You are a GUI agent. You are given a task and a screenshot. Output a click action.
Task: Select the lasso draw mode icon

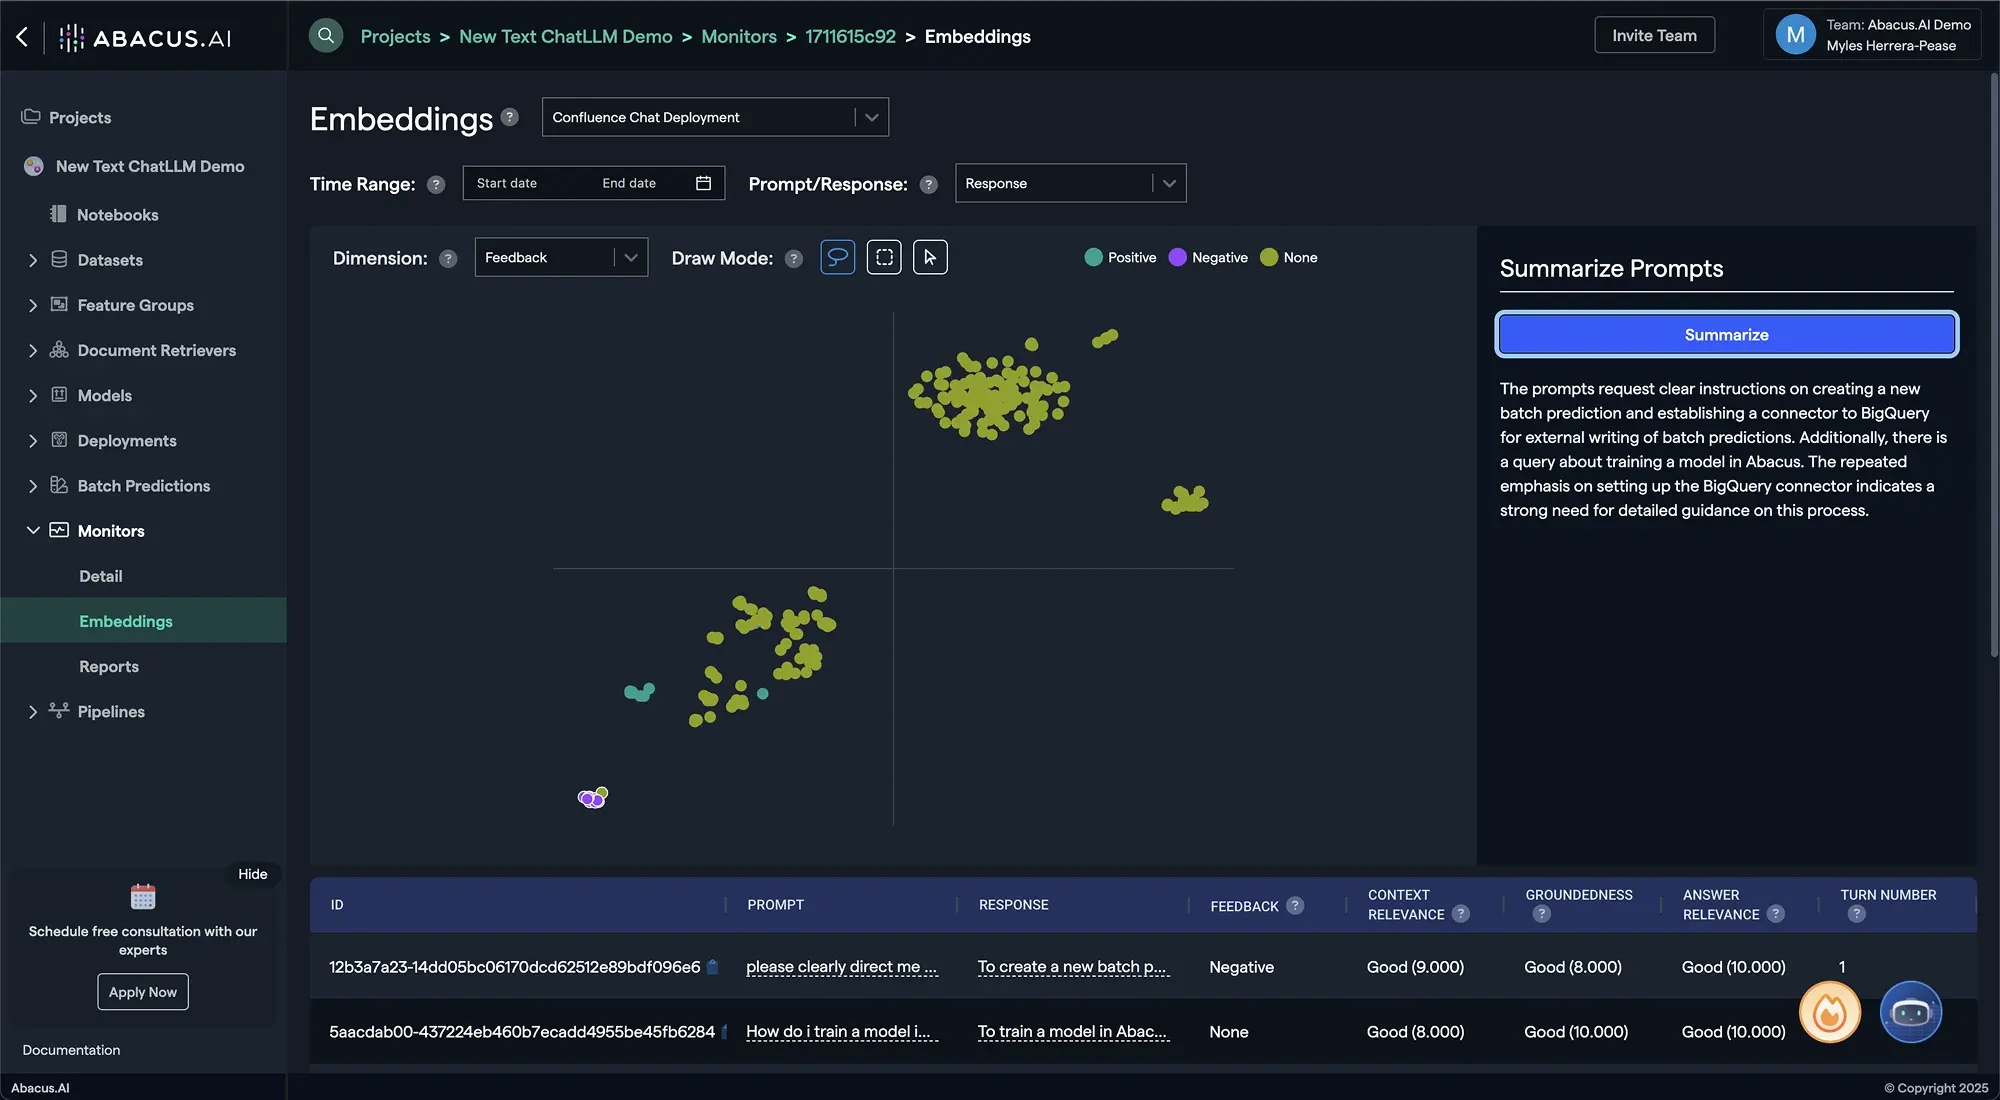(x=837, y=258)
